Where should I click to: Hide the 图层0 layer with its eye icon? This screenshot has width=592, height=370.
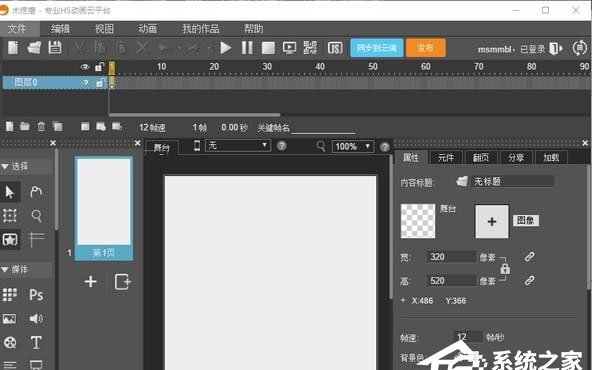point(85,83)
